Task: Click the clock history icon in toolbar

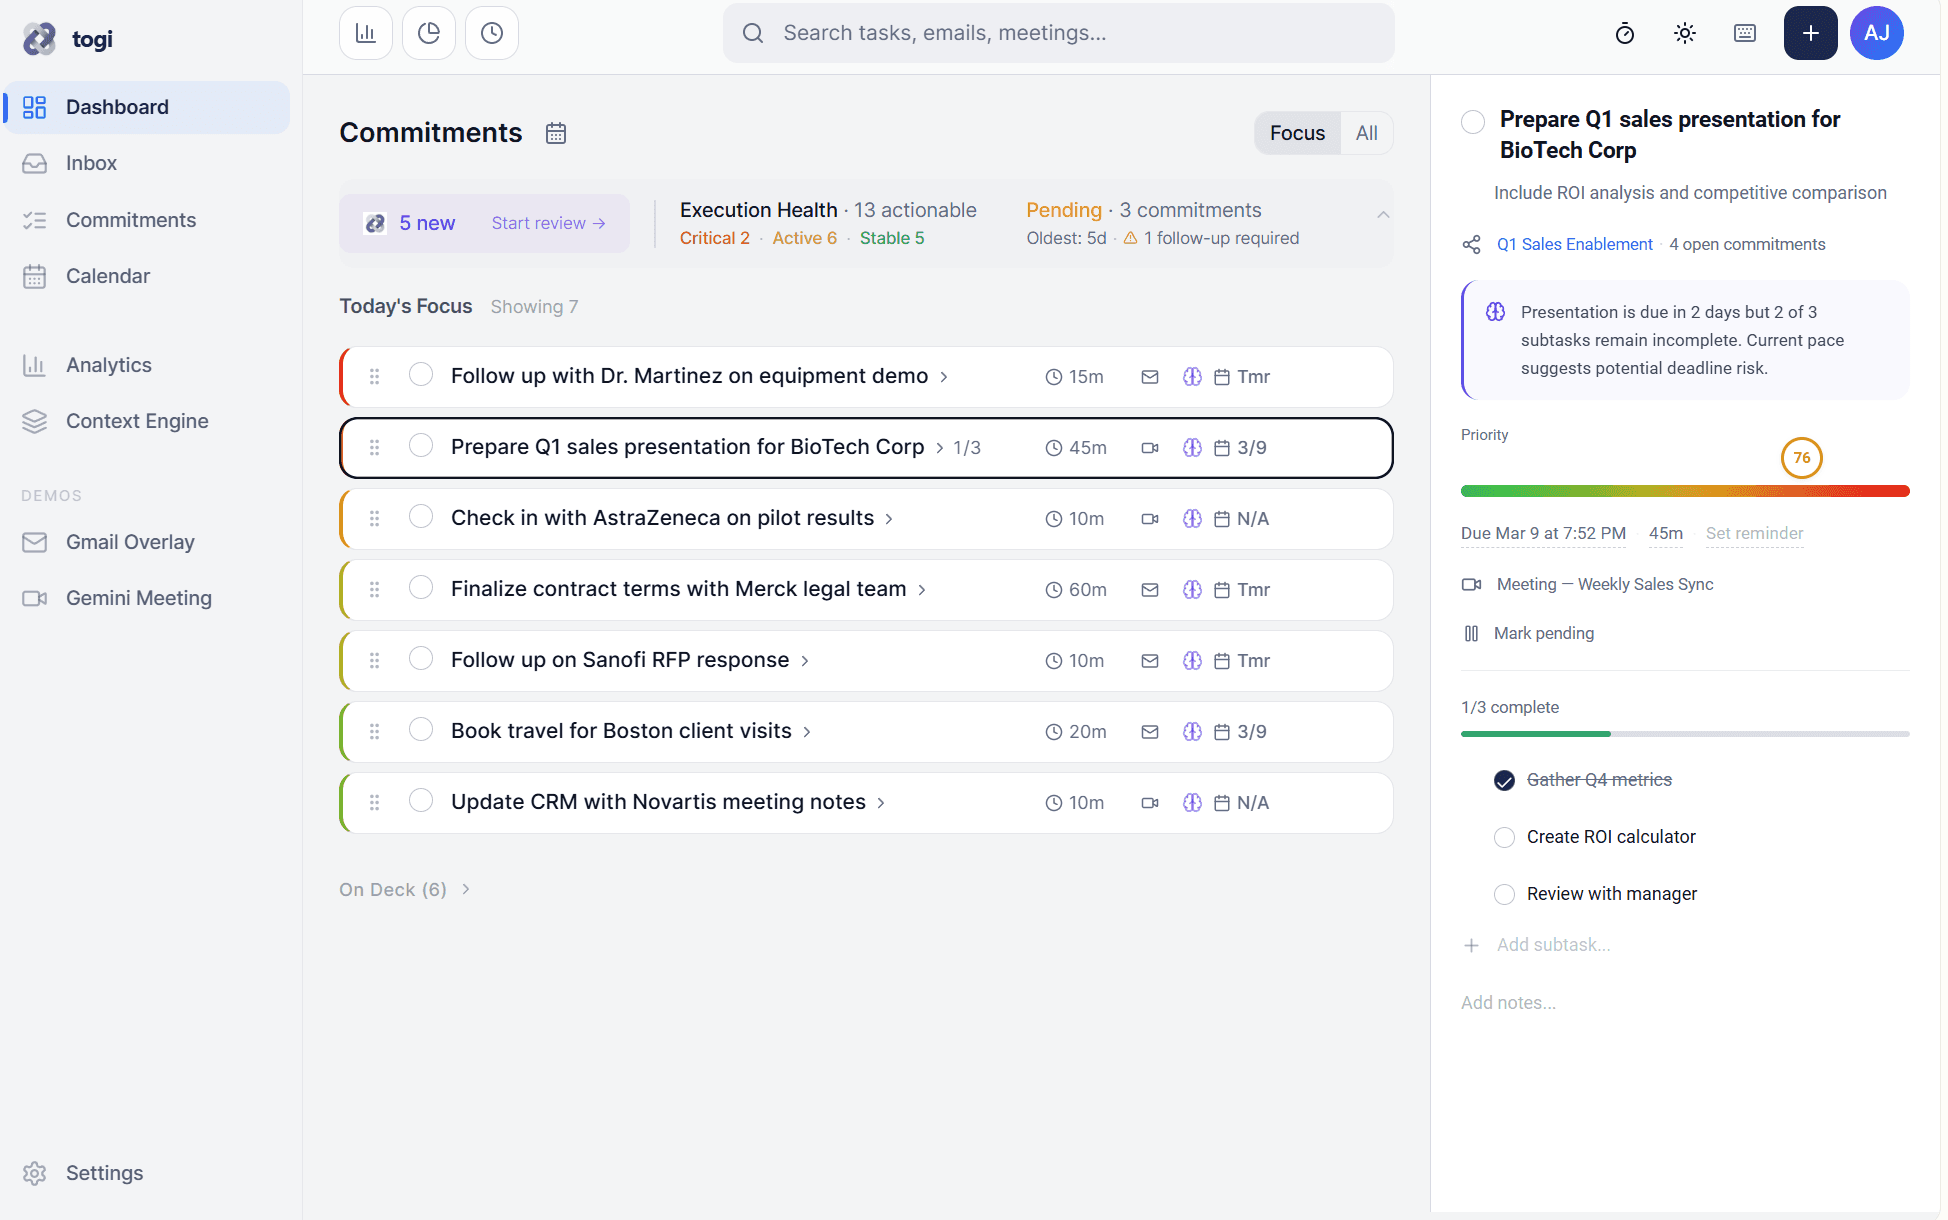Action: pyautogui.click(x=492, y=33)
